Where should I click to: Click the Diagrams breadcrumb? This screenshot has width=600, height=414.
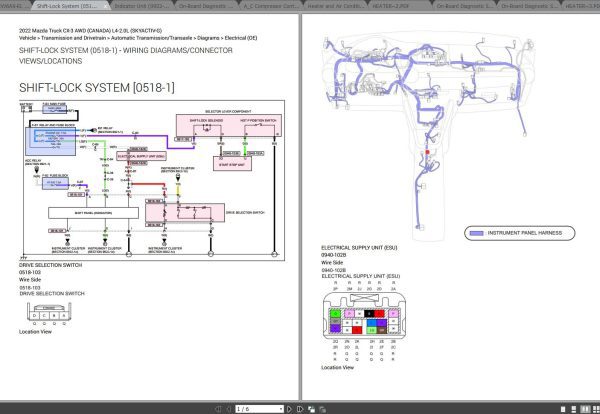click(208, 38)
